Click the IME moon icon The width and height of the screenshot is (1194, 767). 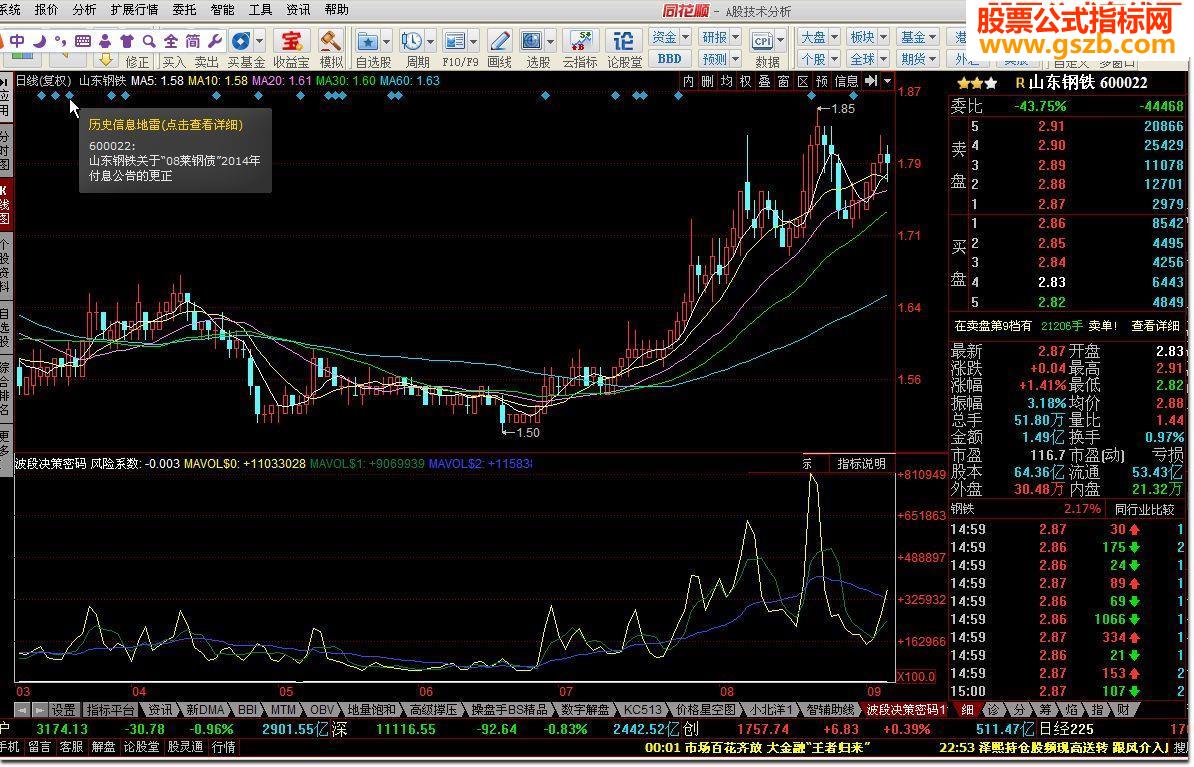coord(40,40)
